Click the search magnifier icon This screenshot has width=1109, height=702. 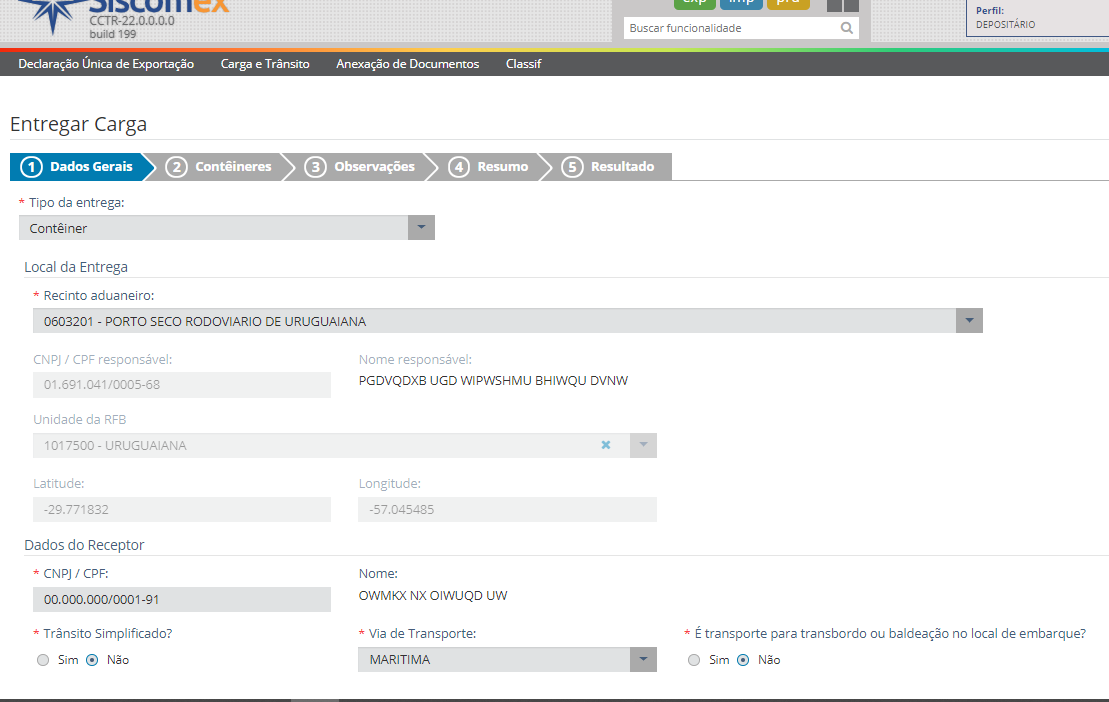847,28
